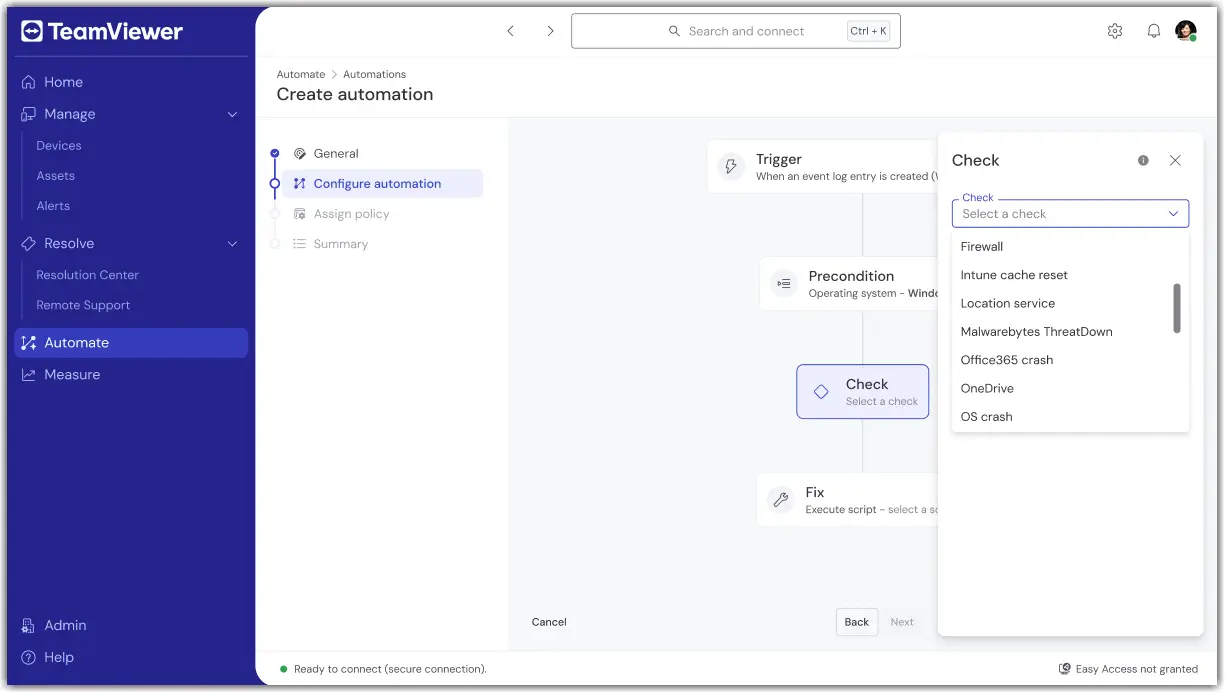Collapse the Resolve section chevron

[x=232, y=243]
